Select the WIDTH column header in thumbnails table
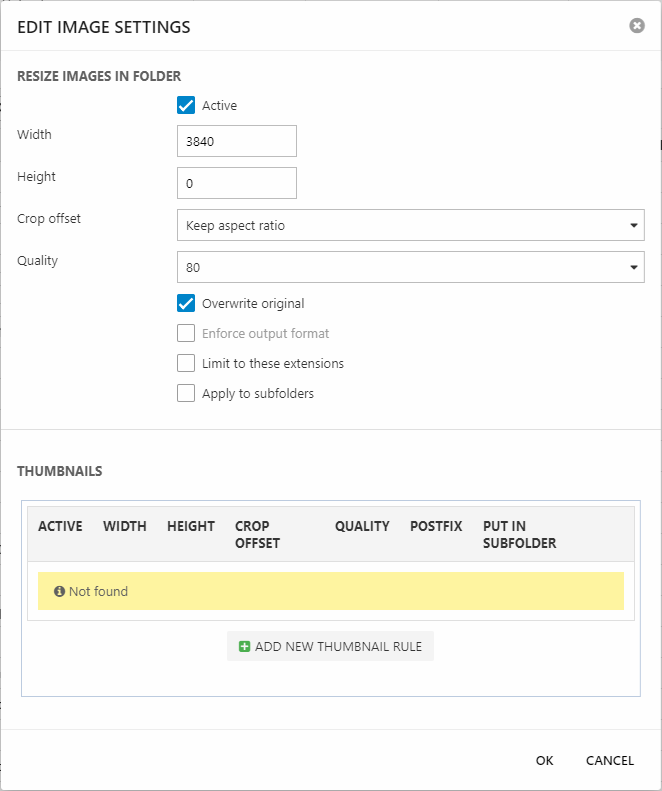The width and height of the screenshot is (662, 791). point(125,526)
